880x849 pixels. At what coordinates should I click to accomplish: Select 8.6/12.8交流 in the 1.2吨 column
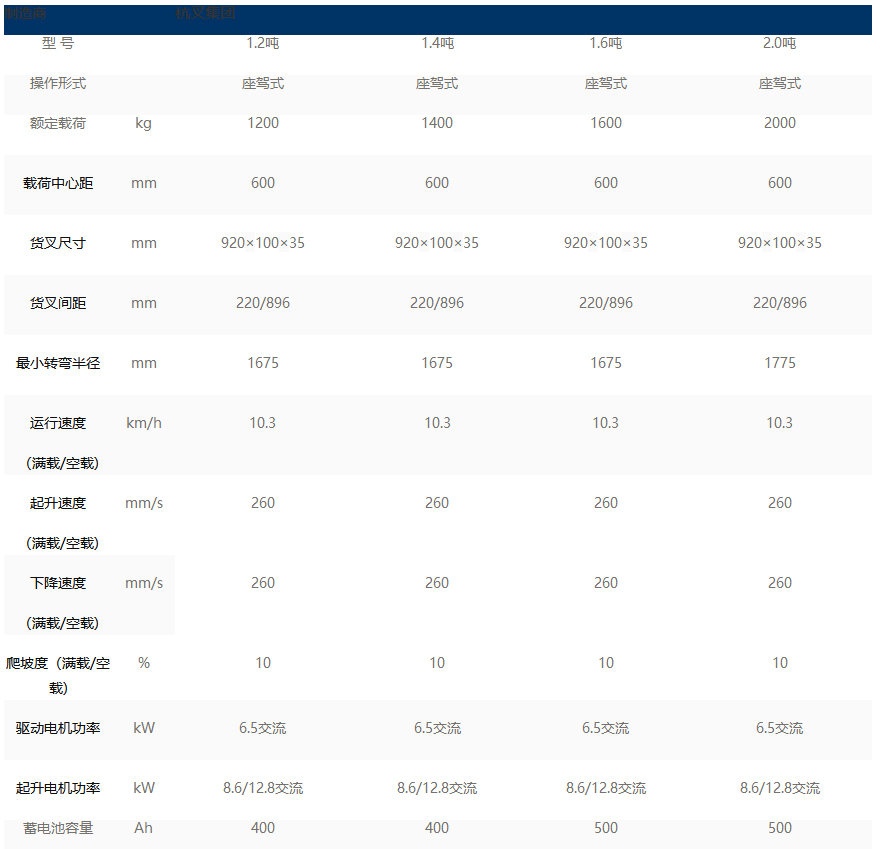263,788
